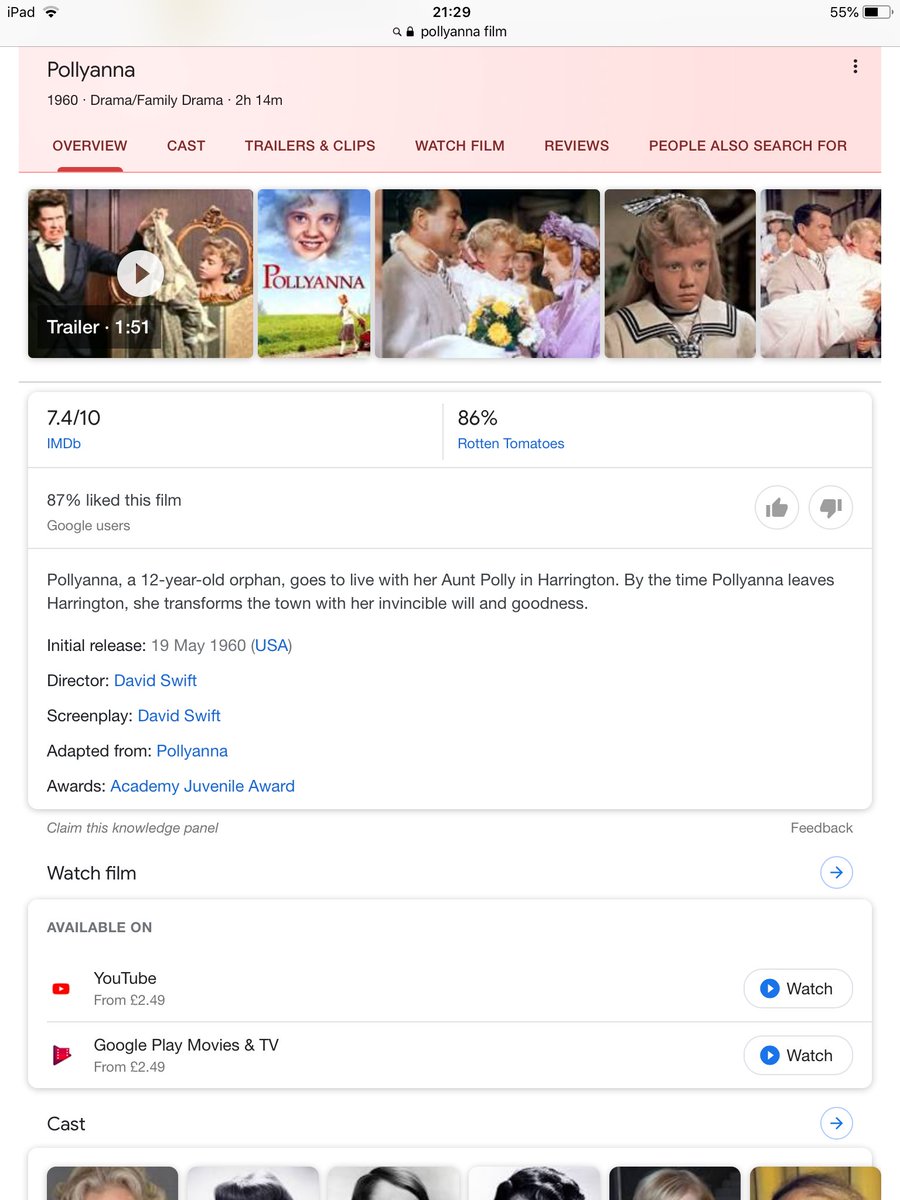
Task: Open the Reviews tab
Action: click(x=577, y=146)
